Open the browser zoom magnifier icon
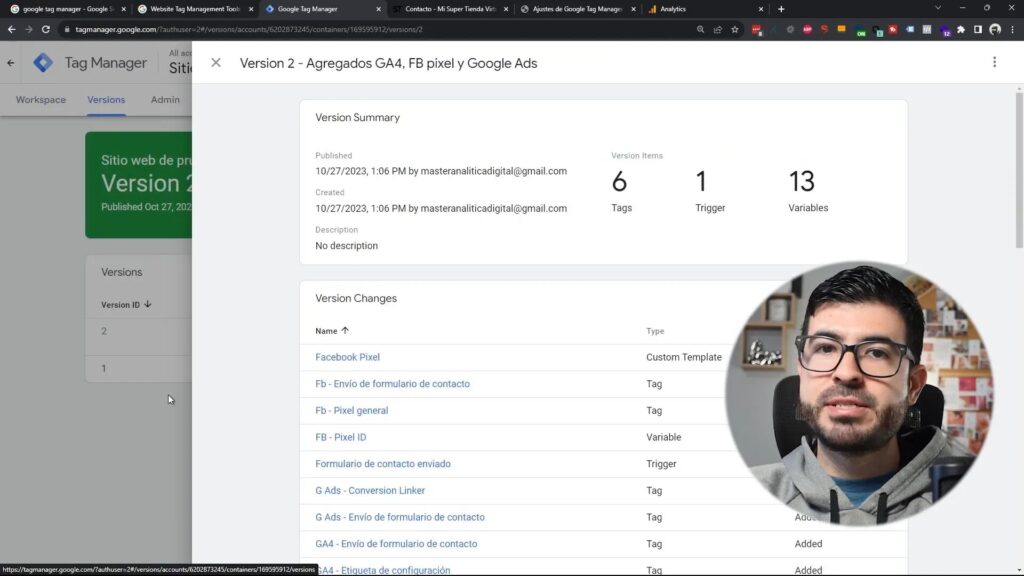Screen dimensions: 1024x576 point(700,29)
